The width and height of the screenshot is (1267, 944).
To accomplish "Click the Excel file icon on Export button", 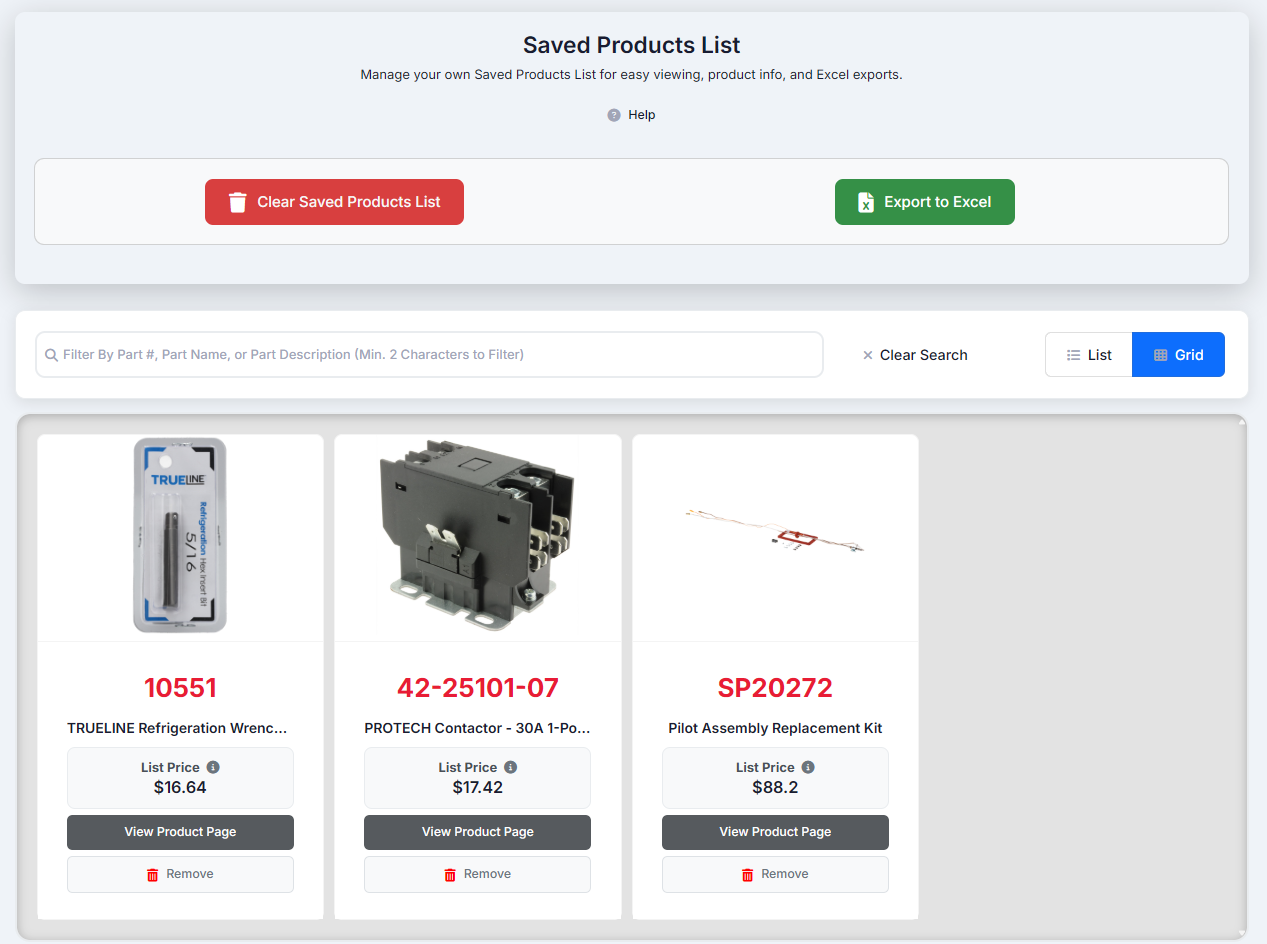I will pos(866,202).
